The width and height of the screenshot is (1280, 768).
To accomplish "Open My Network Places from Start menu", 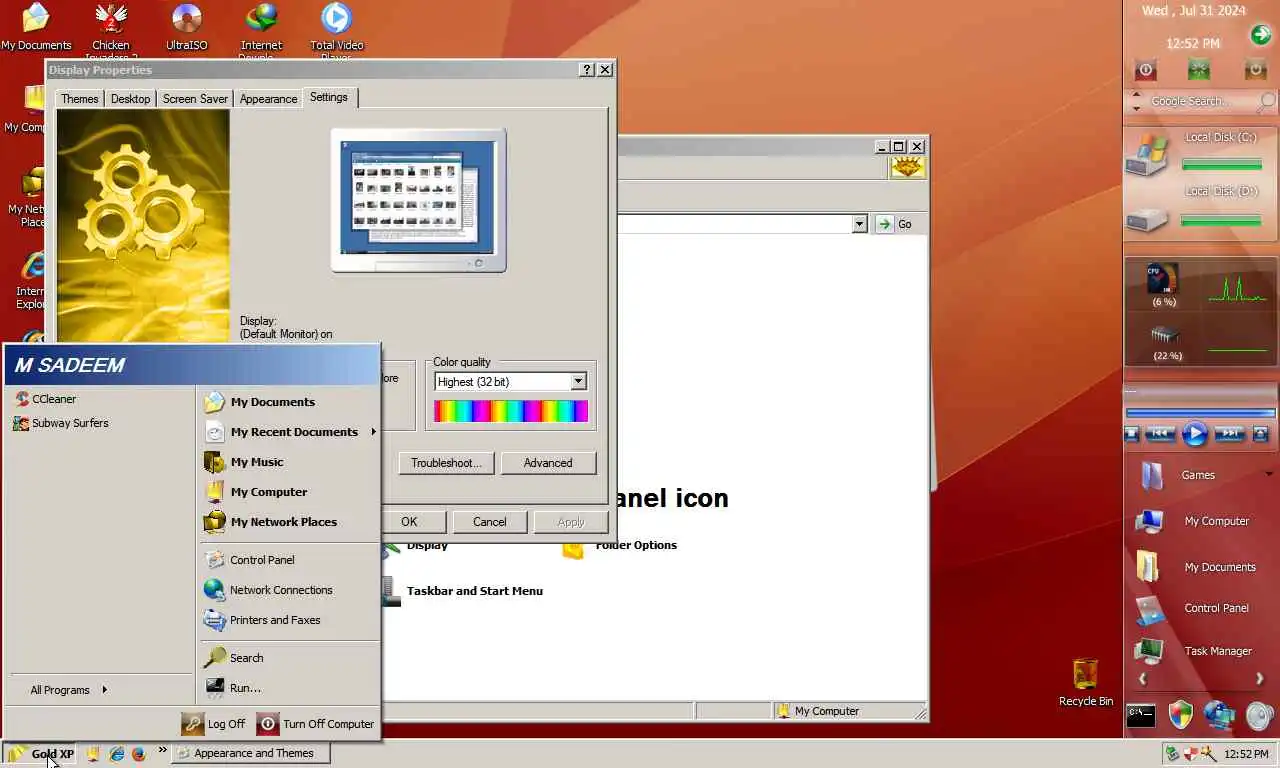I will pyautogui.click(x=271, y=522).
